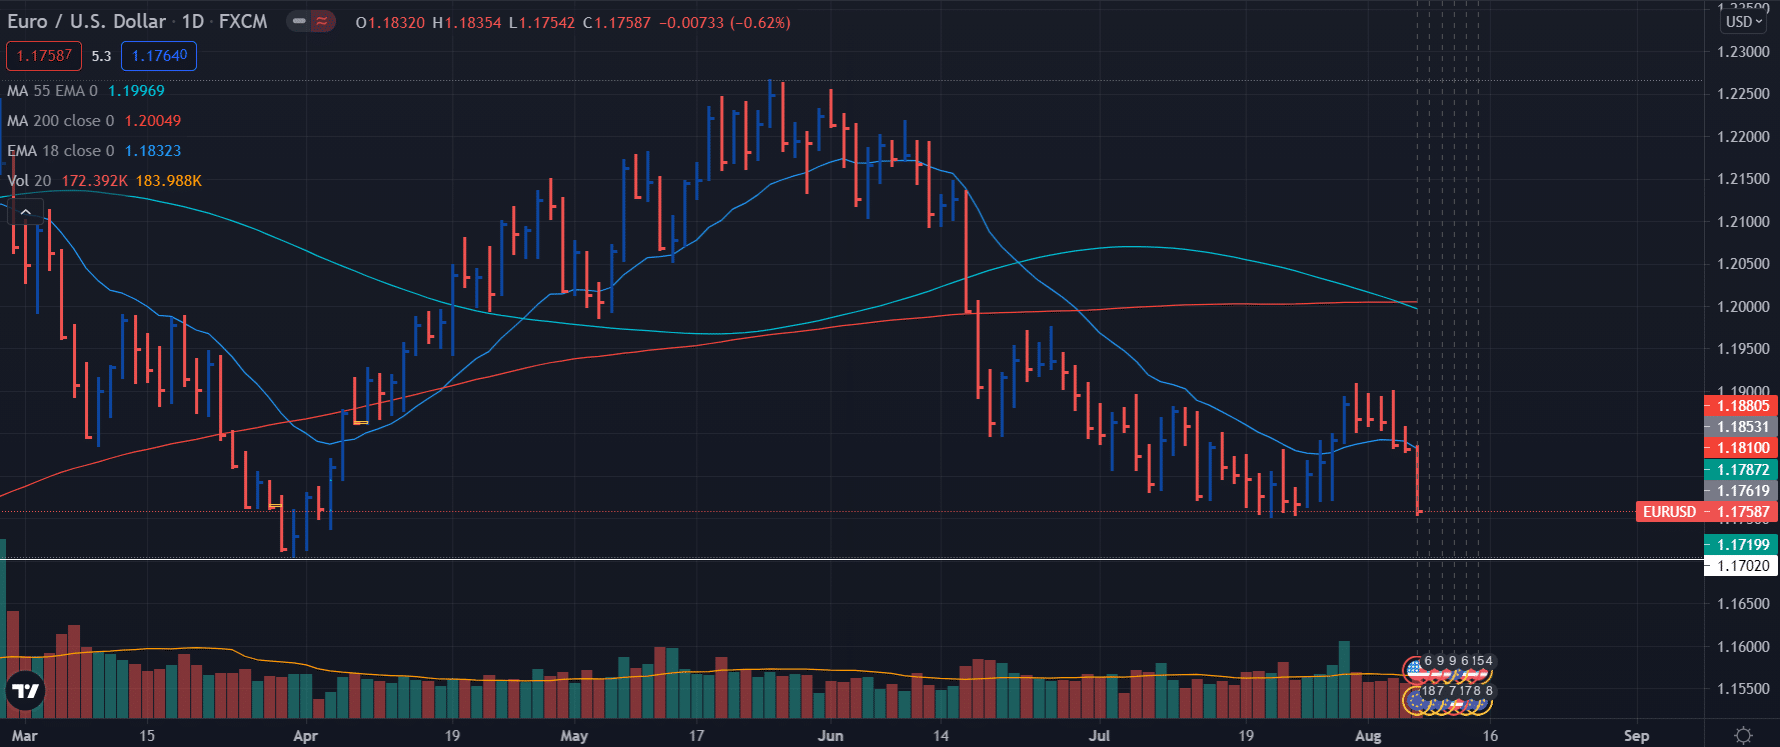
Task: Click the blue buy price 1.17640 button
Action: (x=159, y=56)
